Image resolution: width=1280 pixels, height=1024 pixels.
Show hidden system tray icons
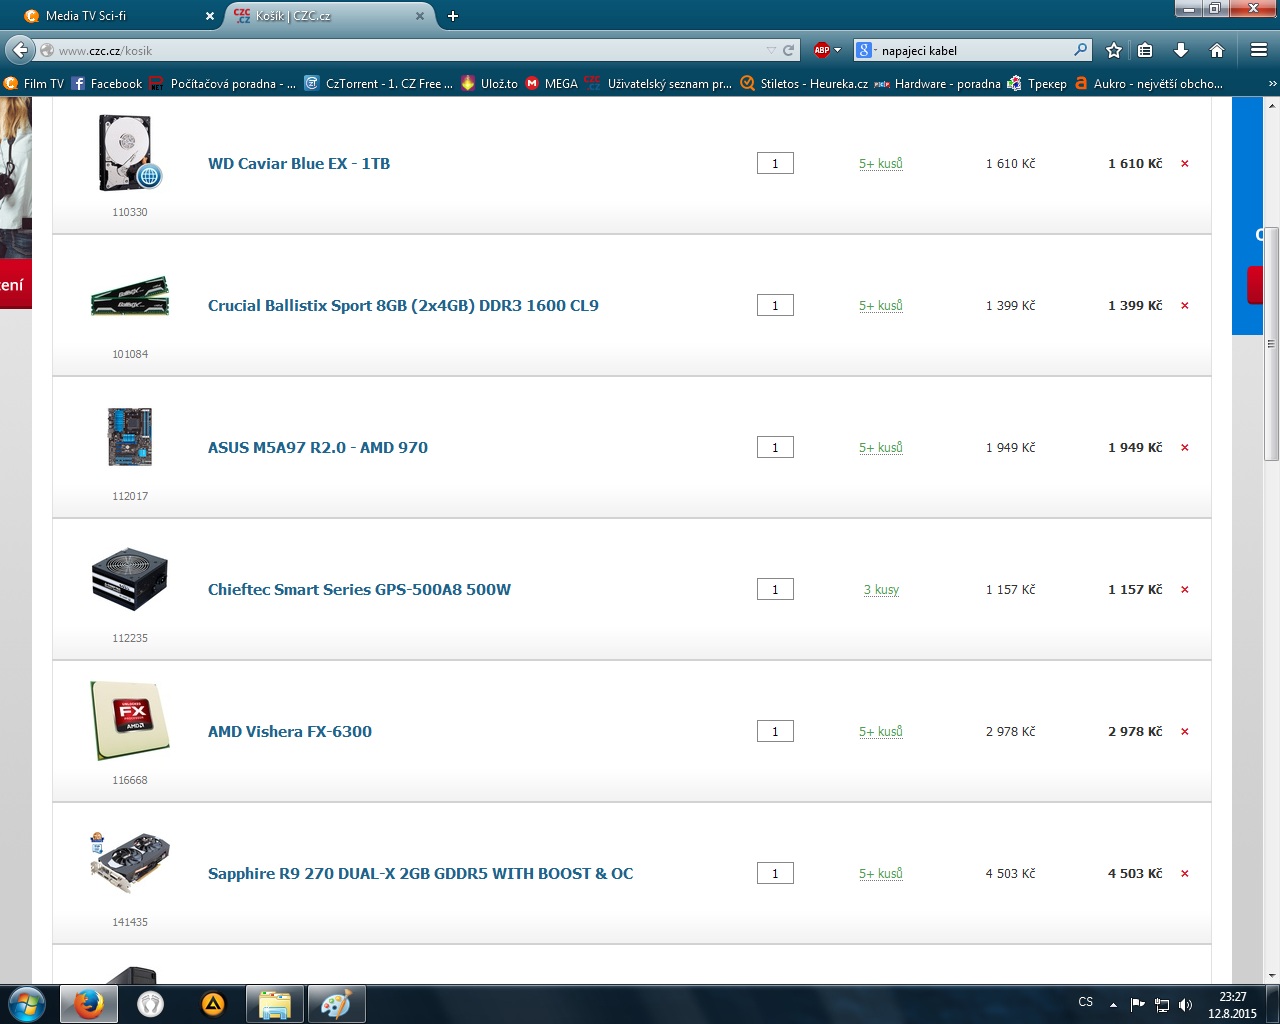pos(1113,1004)
